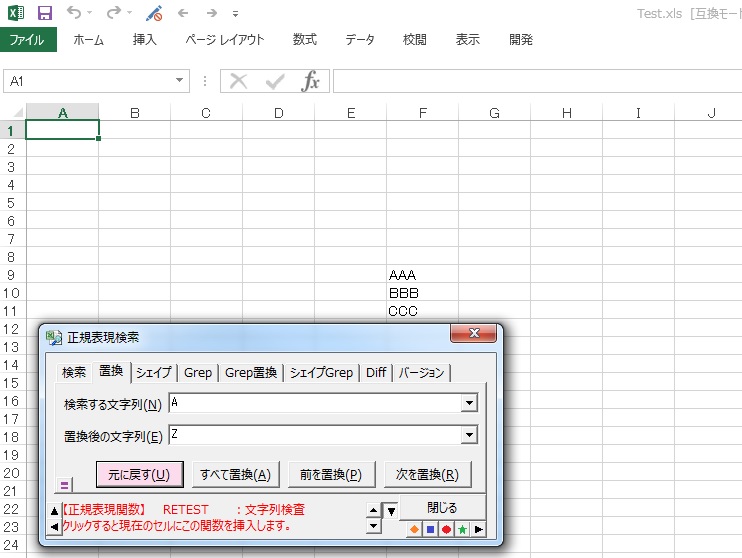Image resolution: width=742 pixels, height=558 pixels.
Task: Expand the 検索する文字列 dropdown
Action: click(468, 403)
